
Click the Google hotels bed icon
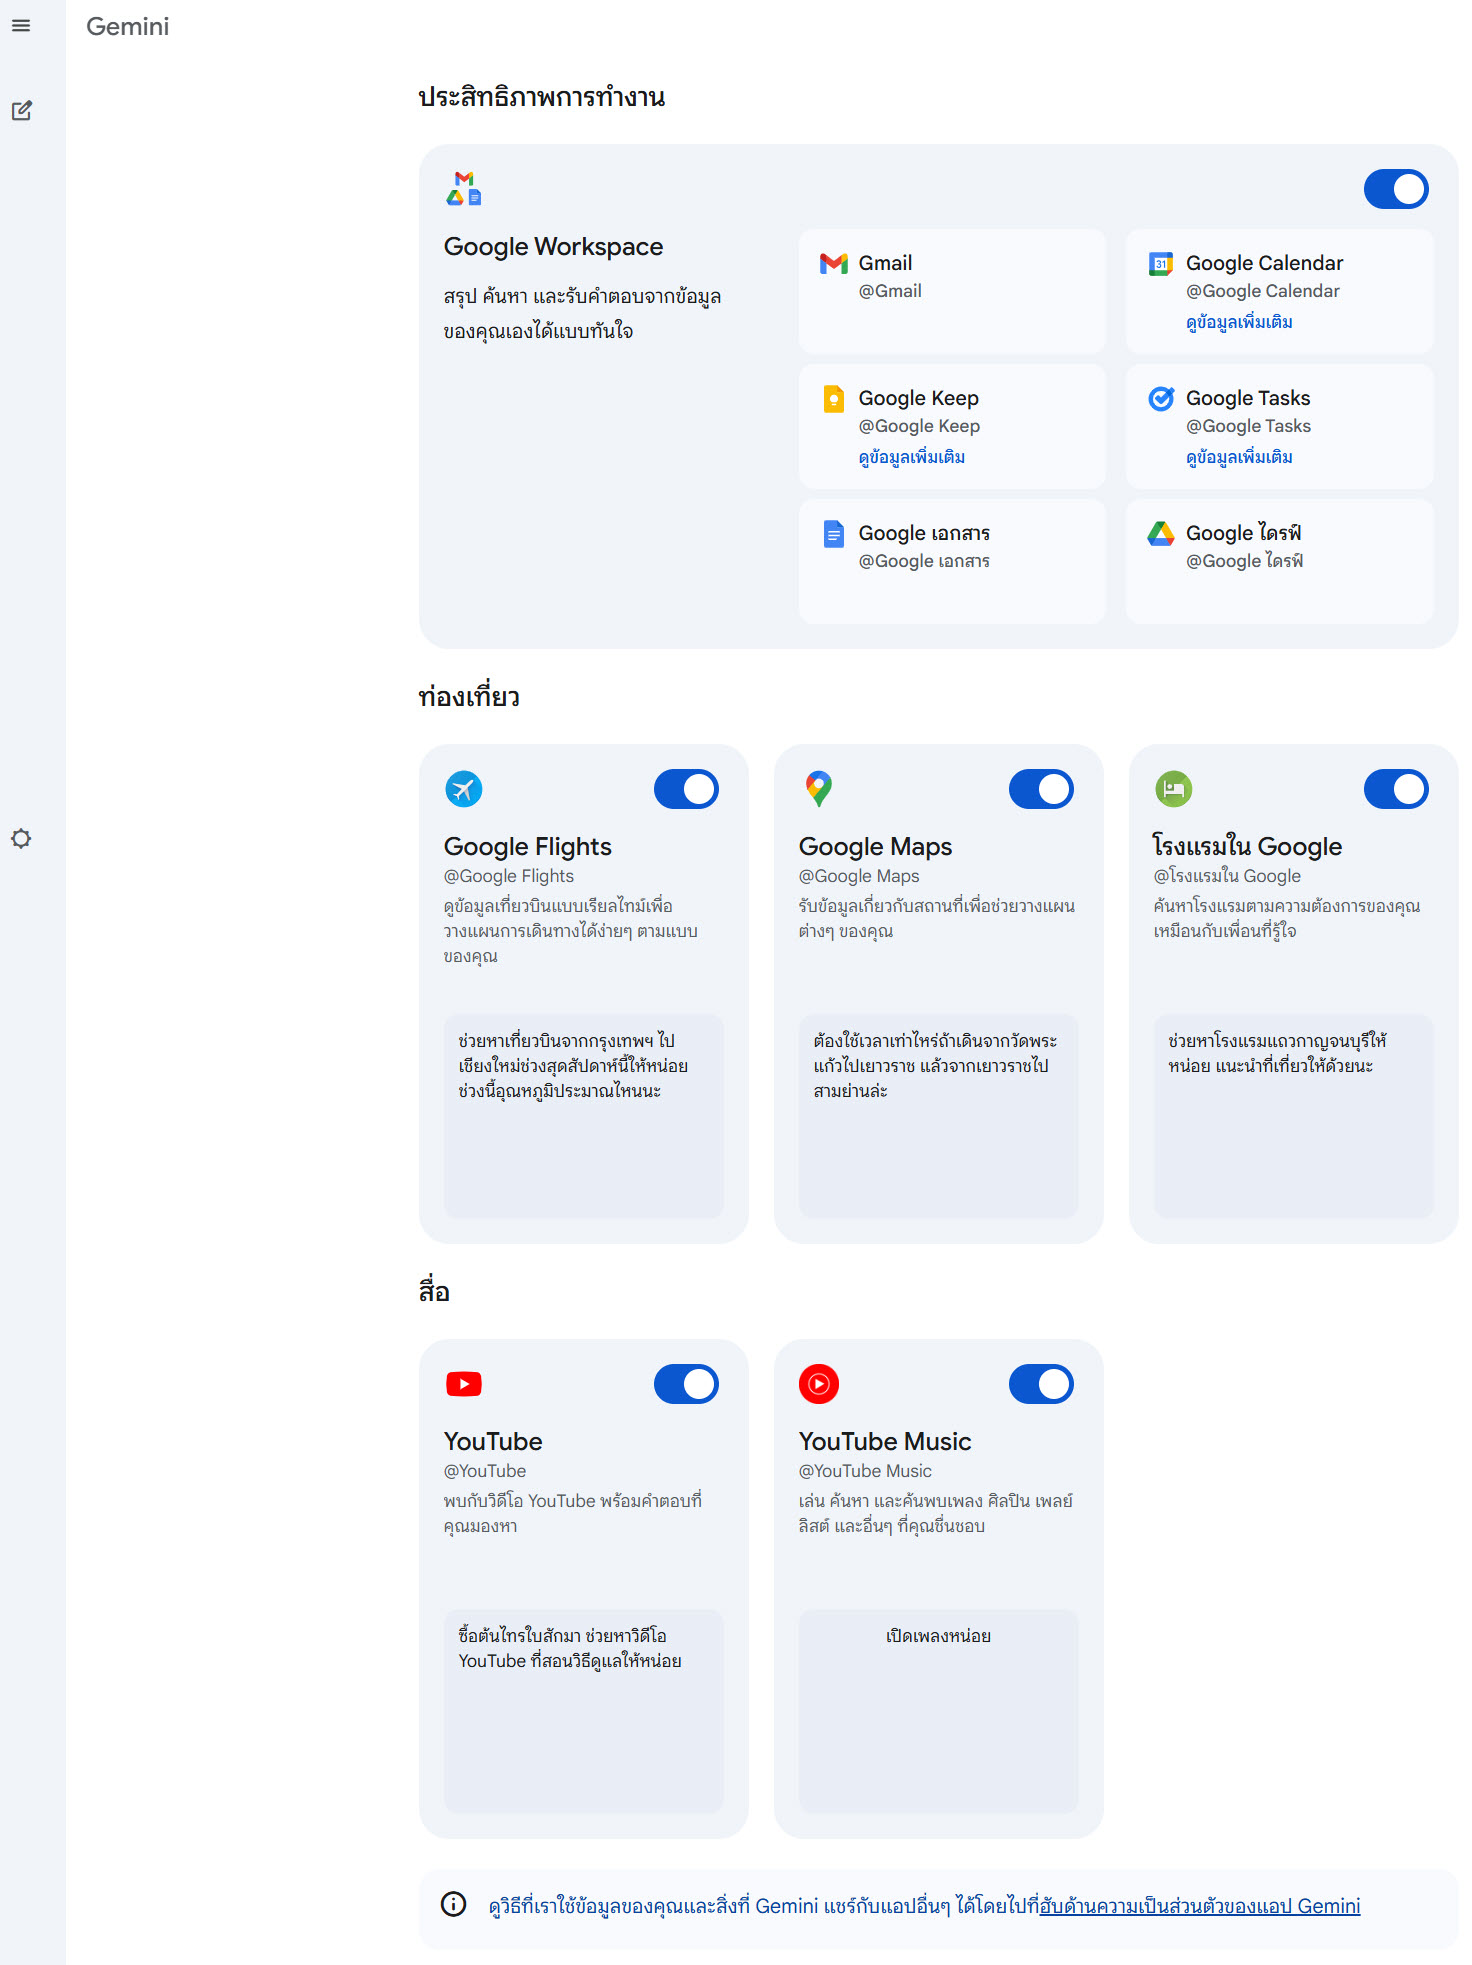(x=1174, y=789)
